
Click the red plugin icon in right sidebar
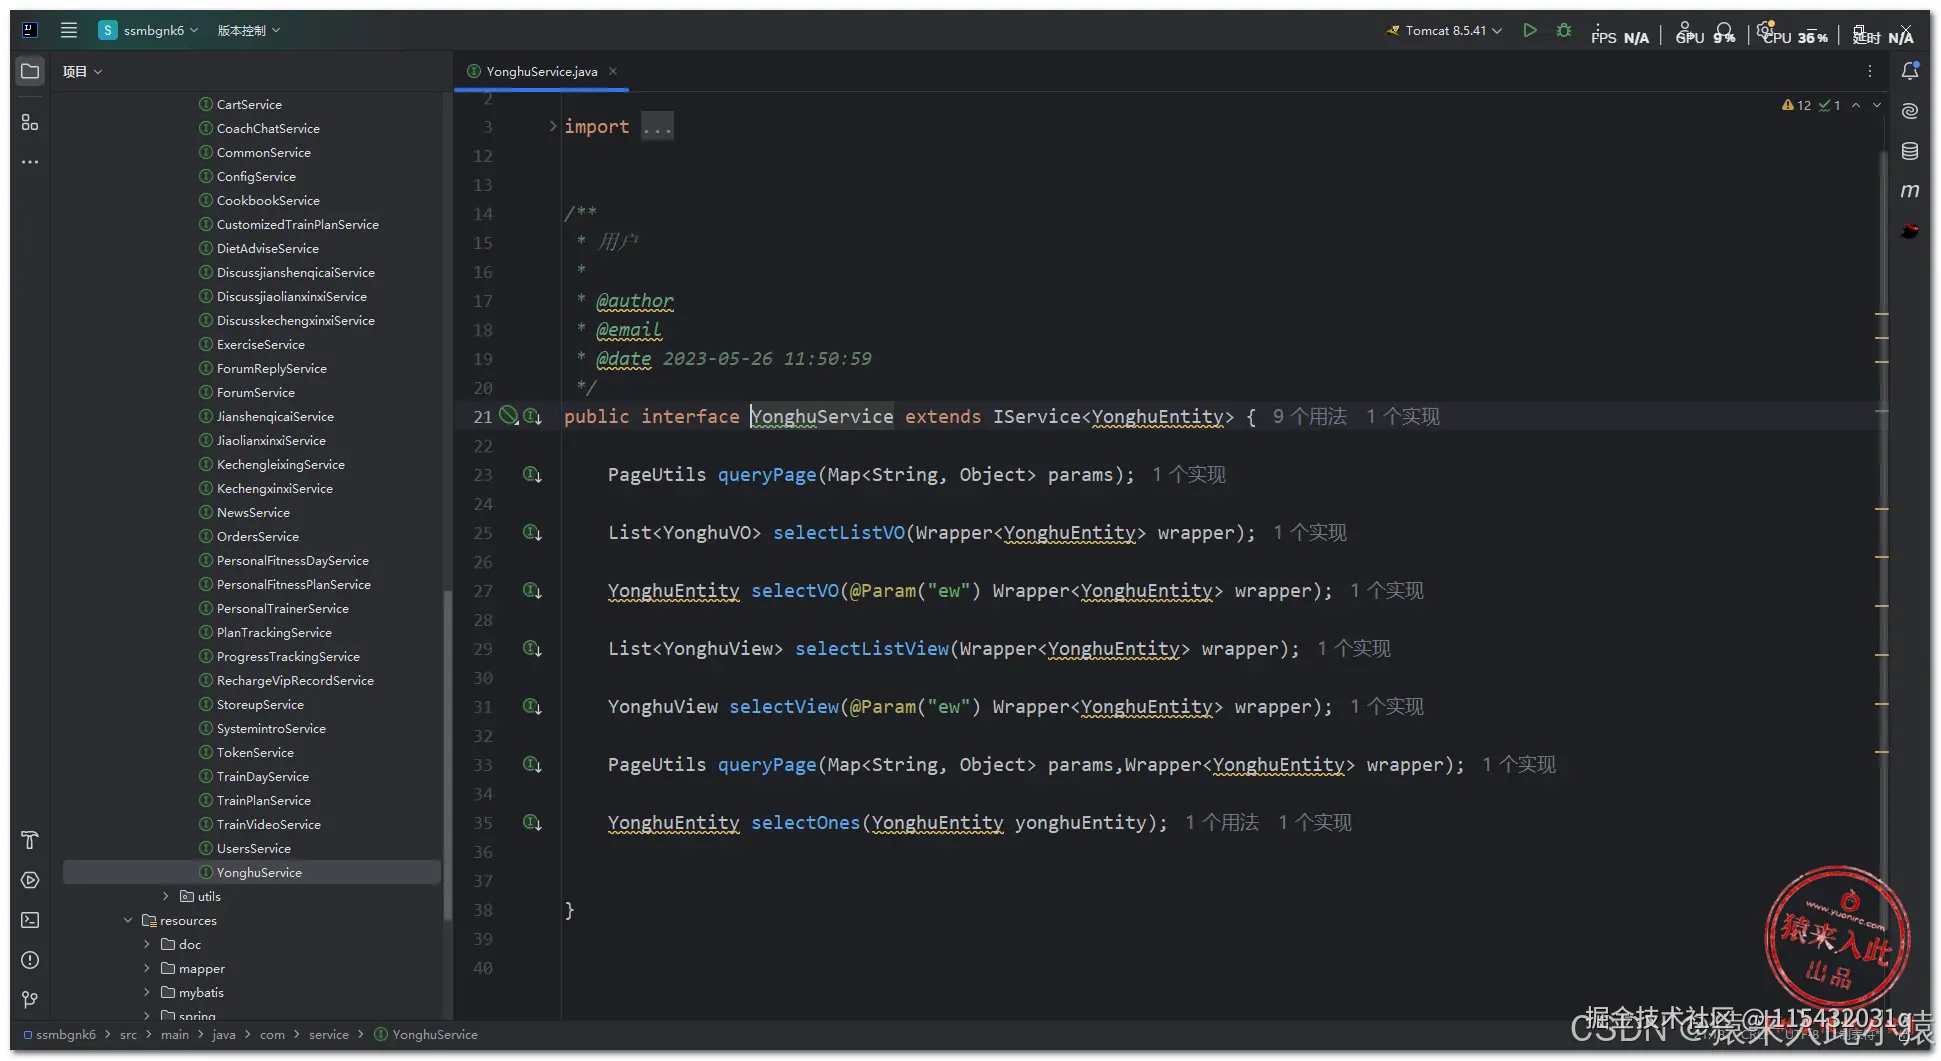coord(1910,231)
